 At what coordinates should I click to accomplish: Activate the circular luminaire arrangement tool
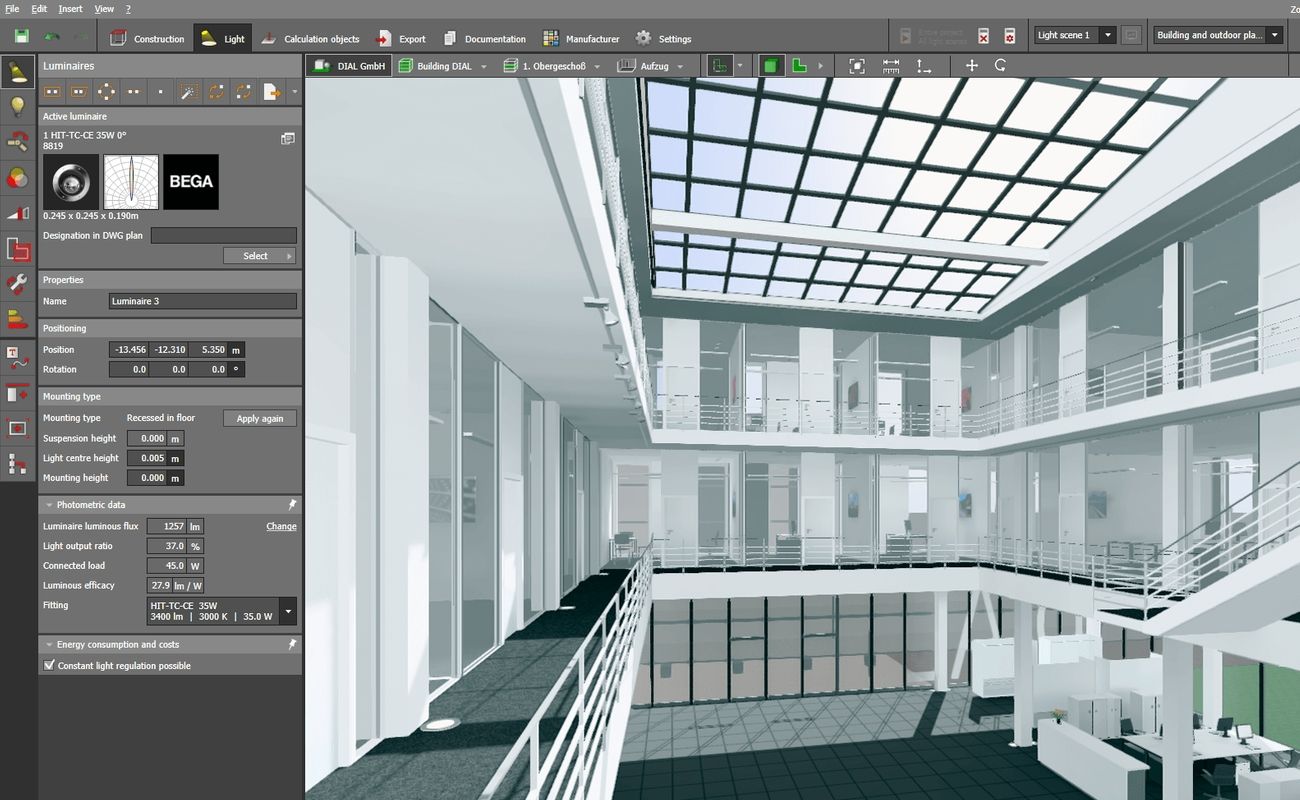click(106, 92)
